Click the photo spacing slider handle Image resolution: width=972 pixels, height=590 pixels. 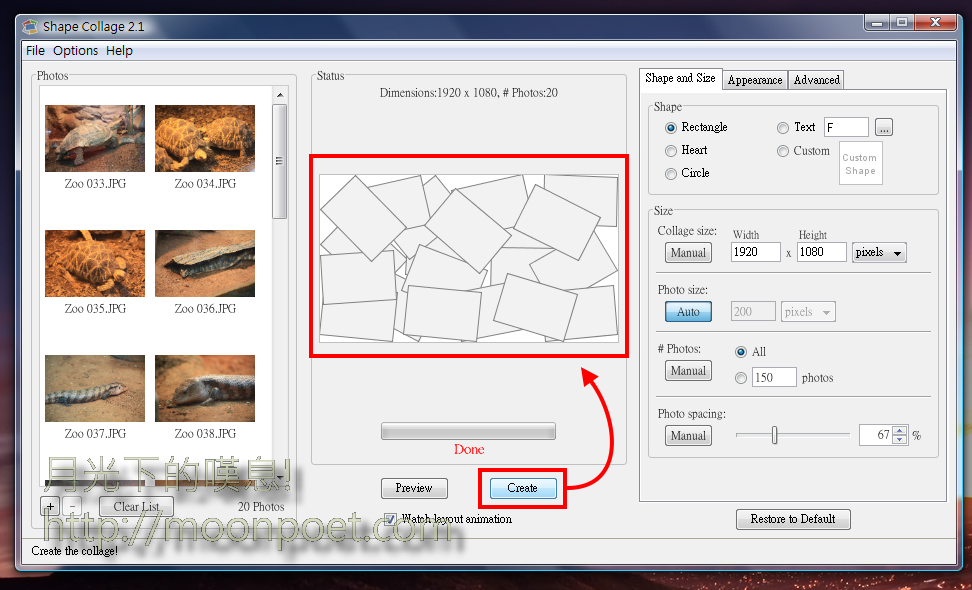pyautogui.click(x=774, y=435)
